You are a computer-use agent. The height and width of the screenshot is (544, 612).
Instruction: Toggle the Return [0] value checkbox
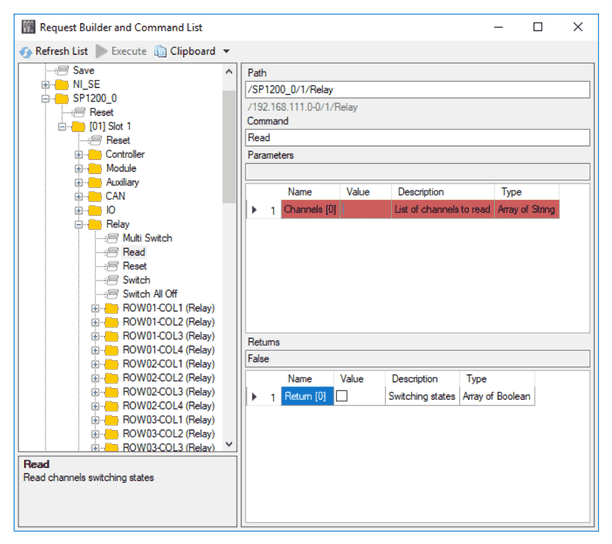coord(342,396)
